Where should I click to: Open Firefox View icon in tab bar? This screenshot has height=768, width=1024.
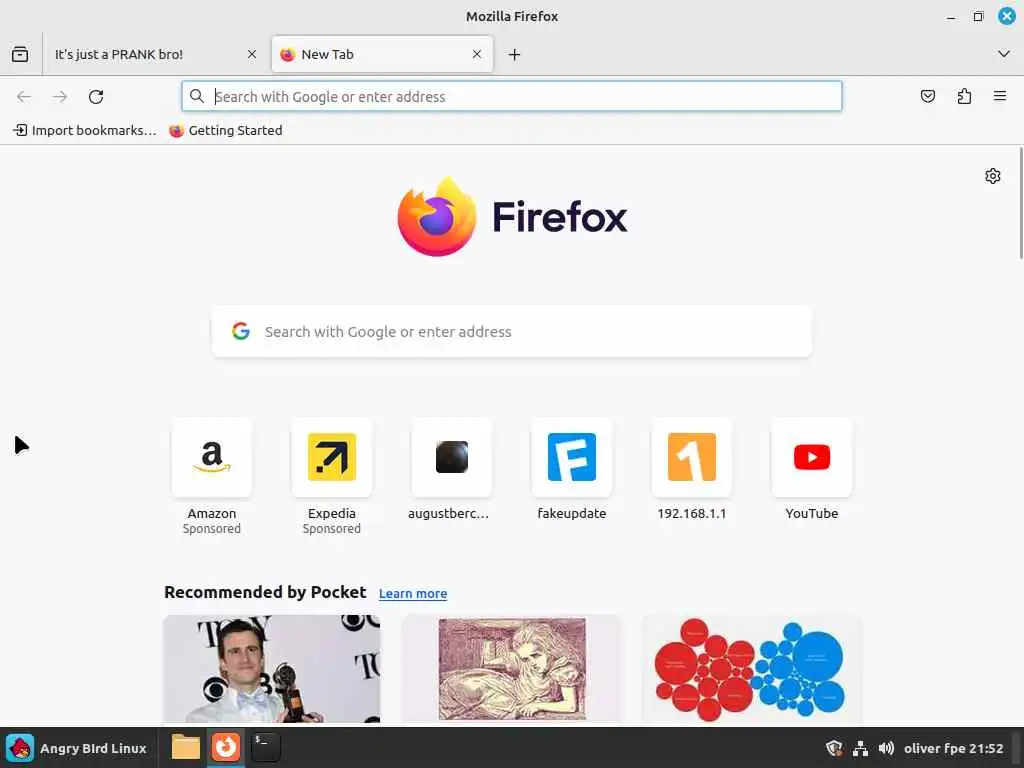pos(20,54)
